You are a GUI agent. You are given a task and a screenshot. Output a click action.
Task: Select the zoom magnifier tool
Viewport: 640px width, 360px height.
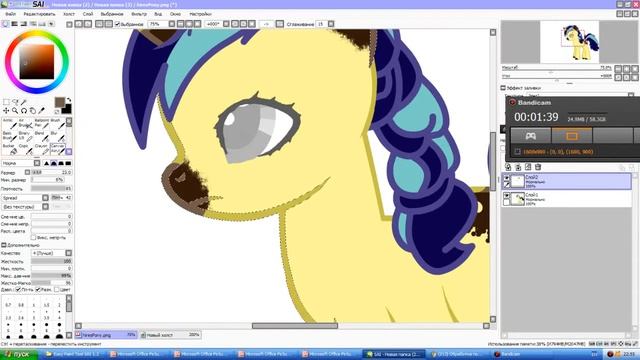(15, 111)
